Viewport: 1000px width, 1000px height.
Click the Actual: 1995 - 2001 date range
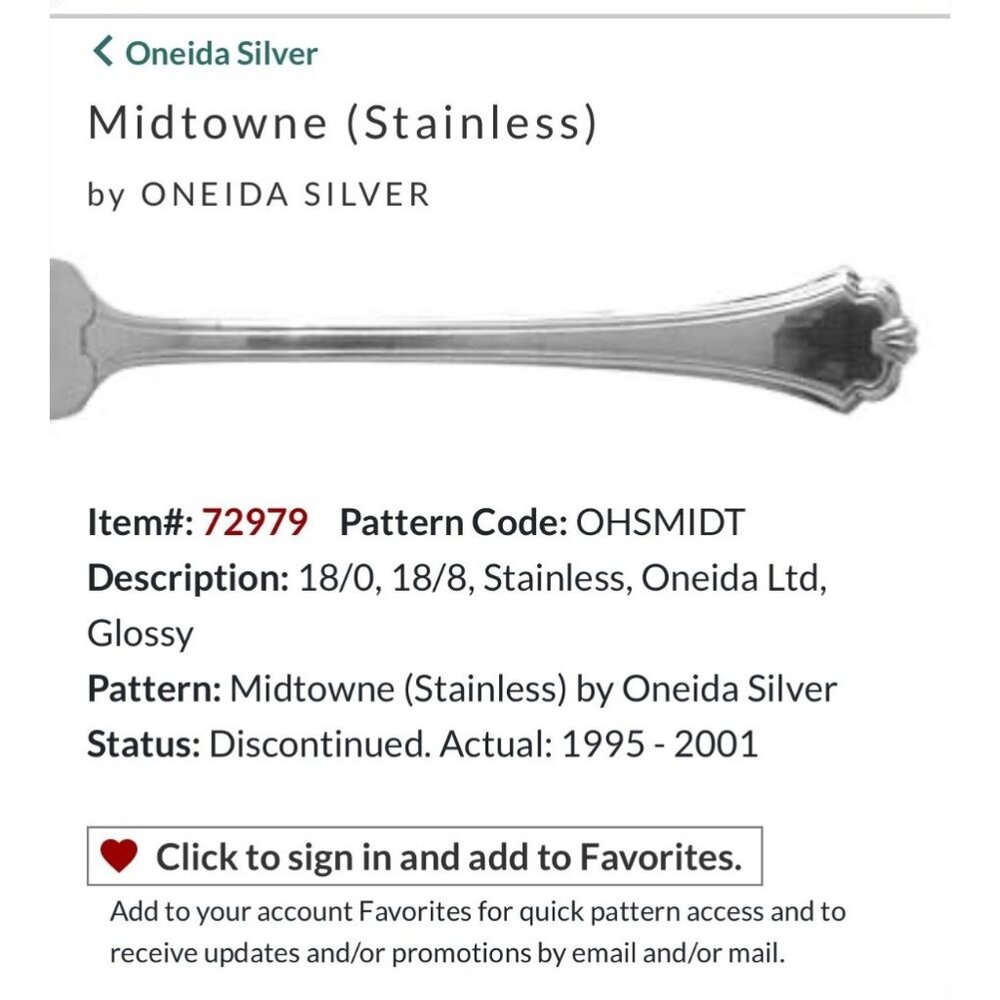click(x=625, y=745)
